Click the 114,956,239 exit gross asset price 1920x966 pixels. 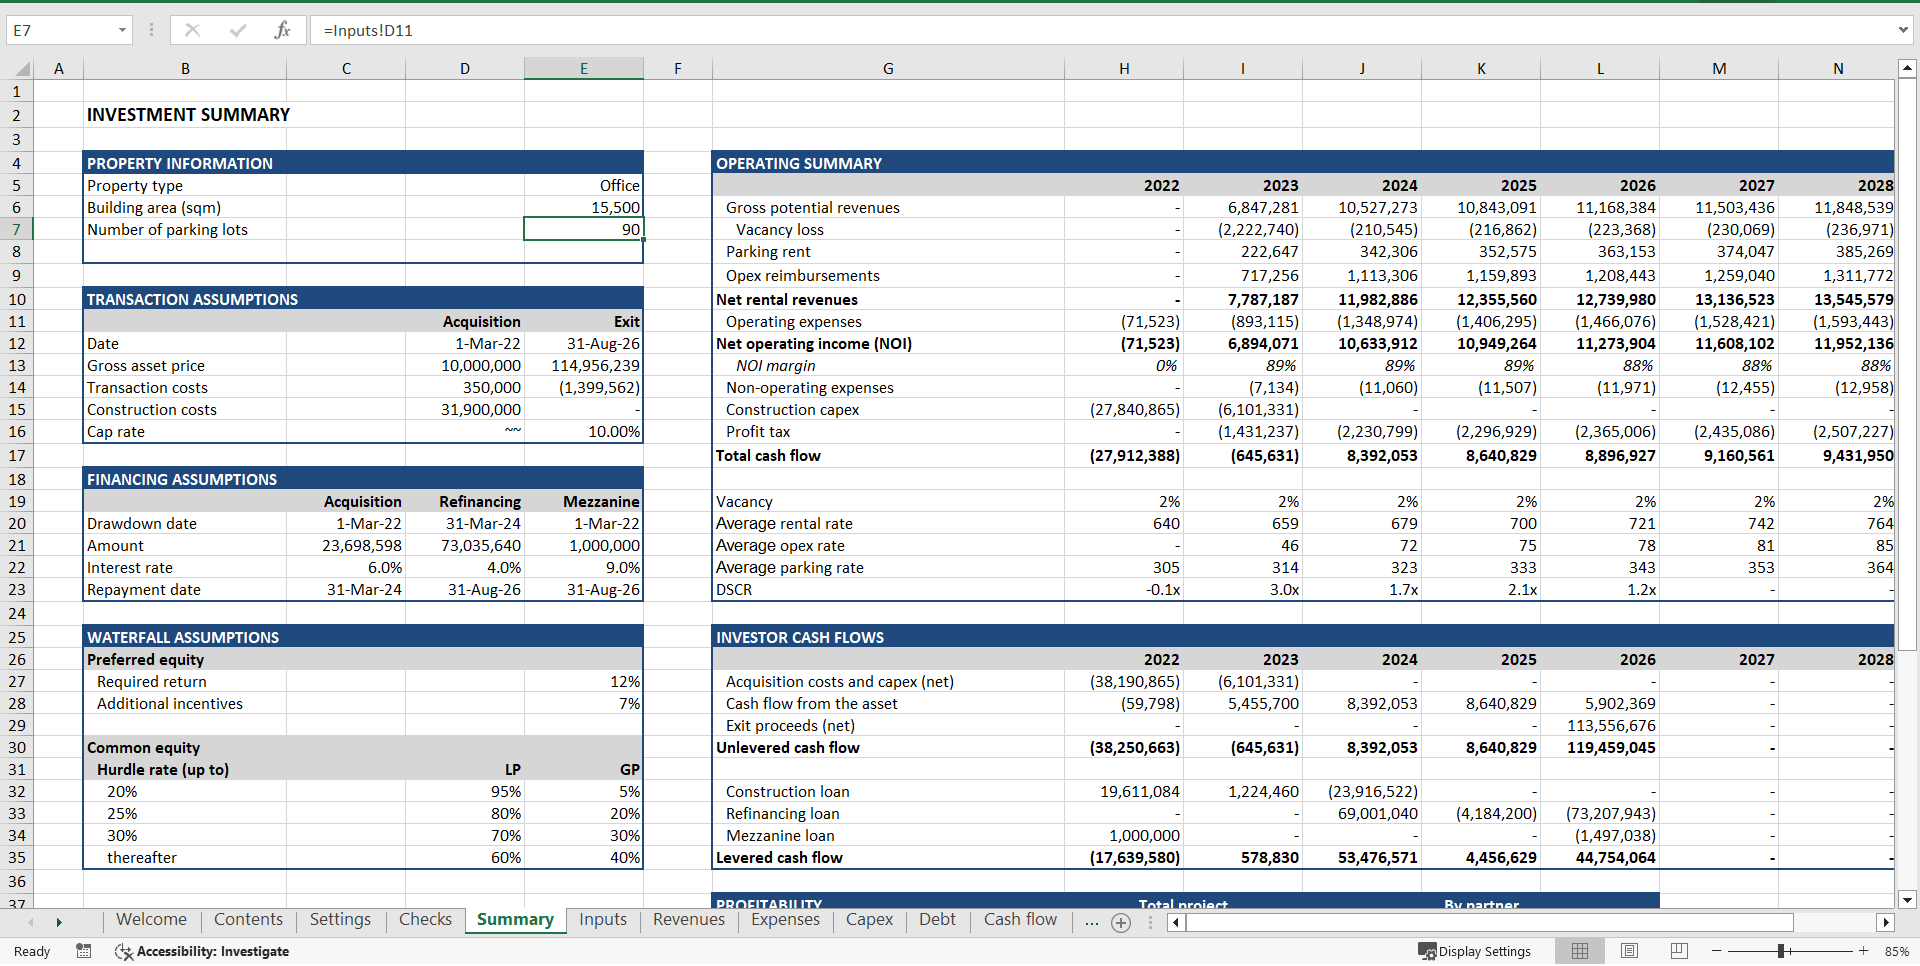(x=584, y=366)
